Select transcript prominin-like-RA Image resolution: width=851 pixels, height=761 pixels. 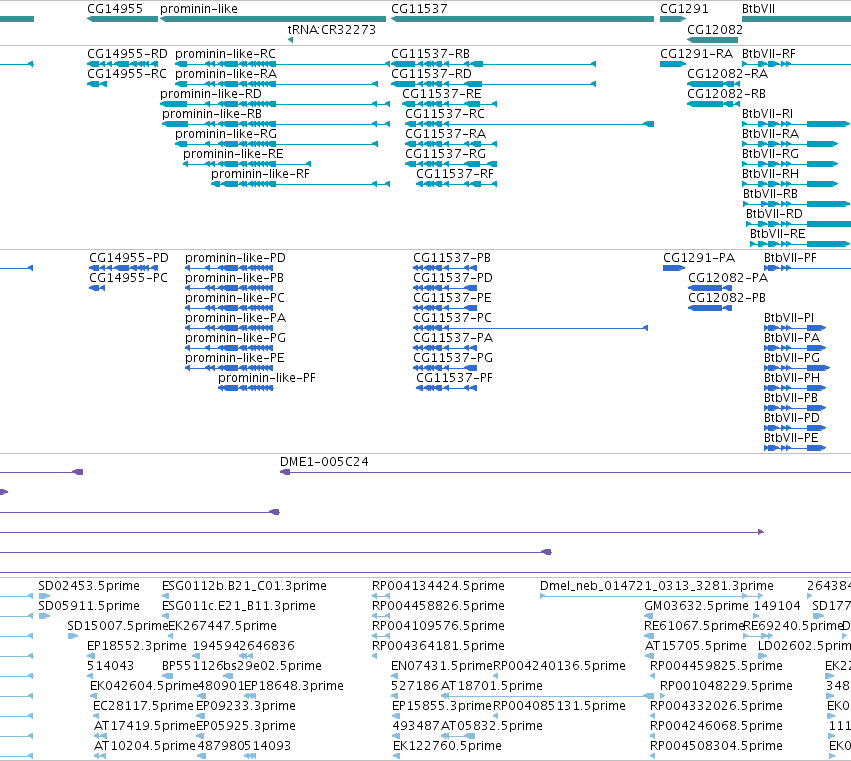(x=226, y=74)
